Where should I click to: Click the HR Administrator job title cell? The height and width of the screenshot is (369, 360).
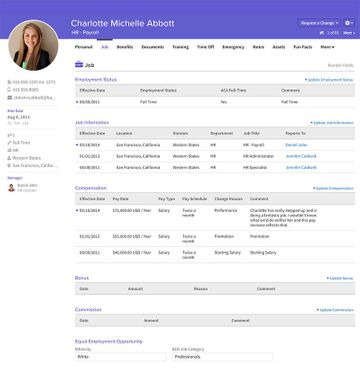(259, 156)
